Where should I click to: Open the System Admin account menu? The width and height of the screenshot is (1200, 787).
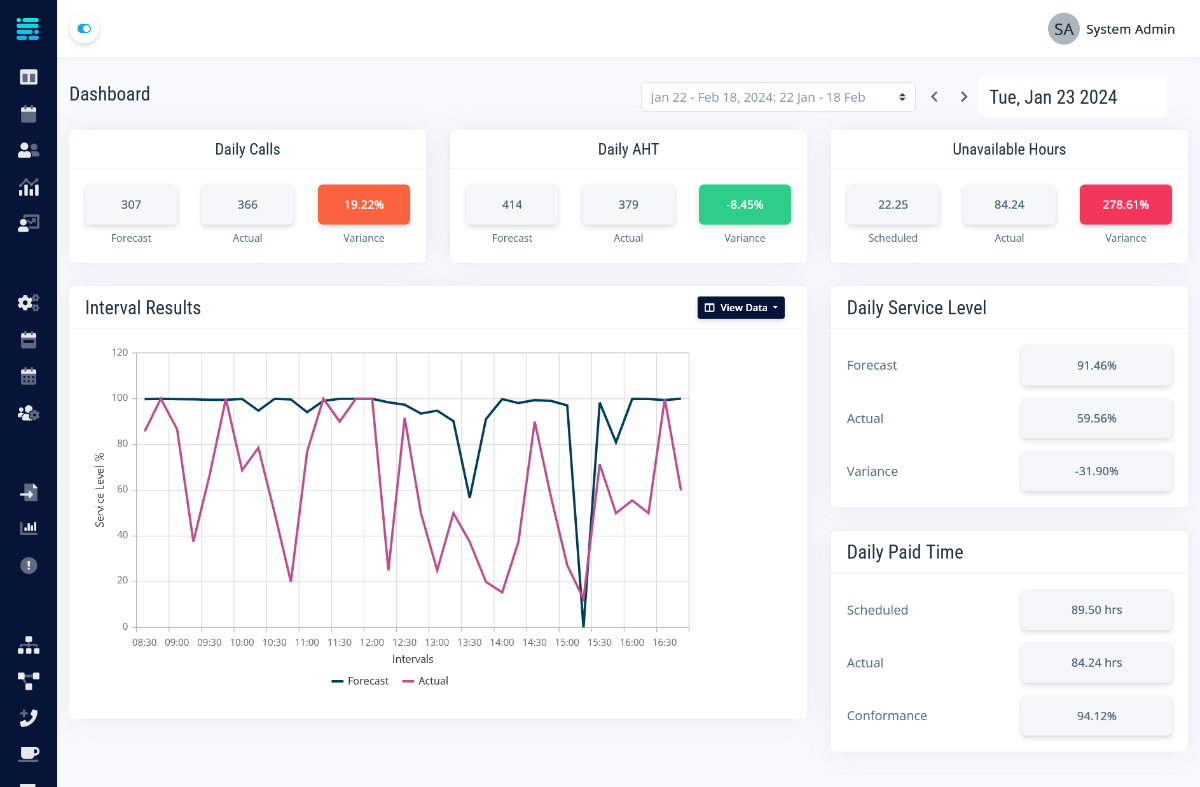1111,29
